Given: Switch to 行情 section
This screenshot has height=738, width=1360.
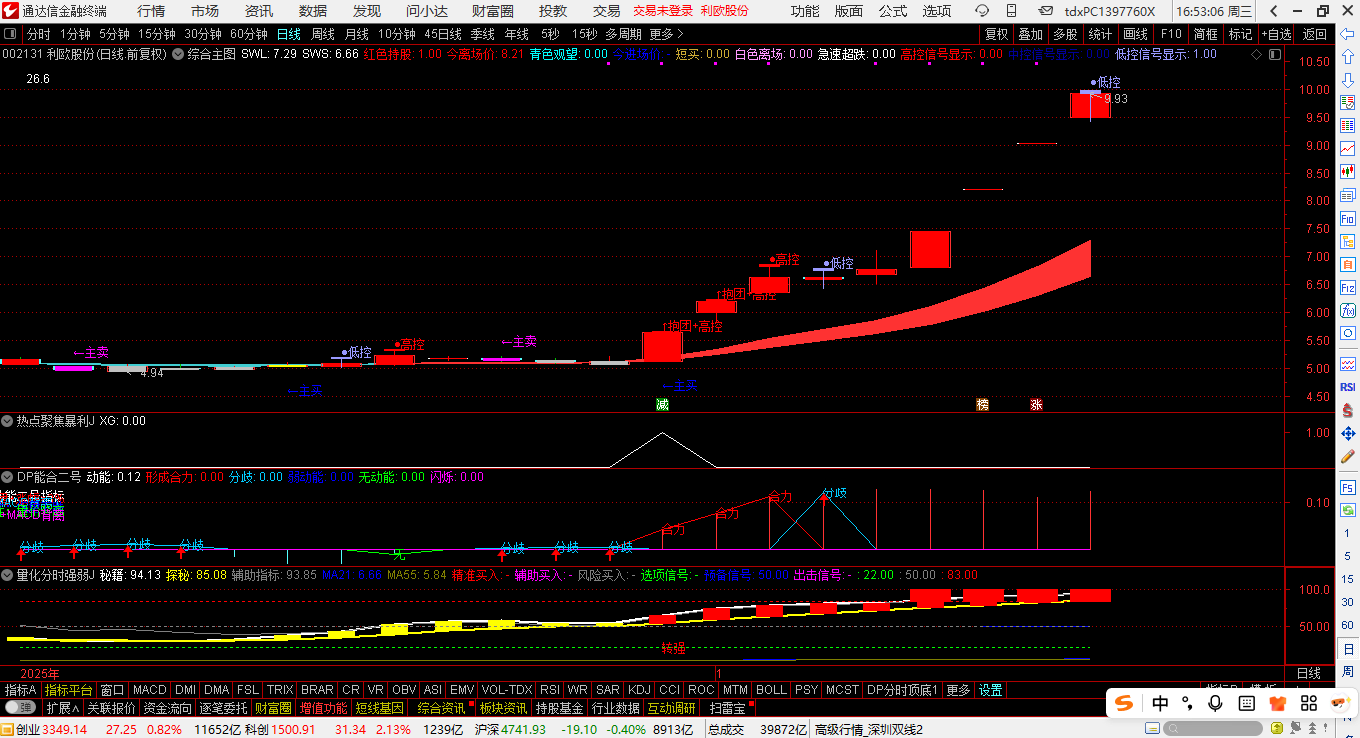Looking at the screenshot, I should pos(151,11).
